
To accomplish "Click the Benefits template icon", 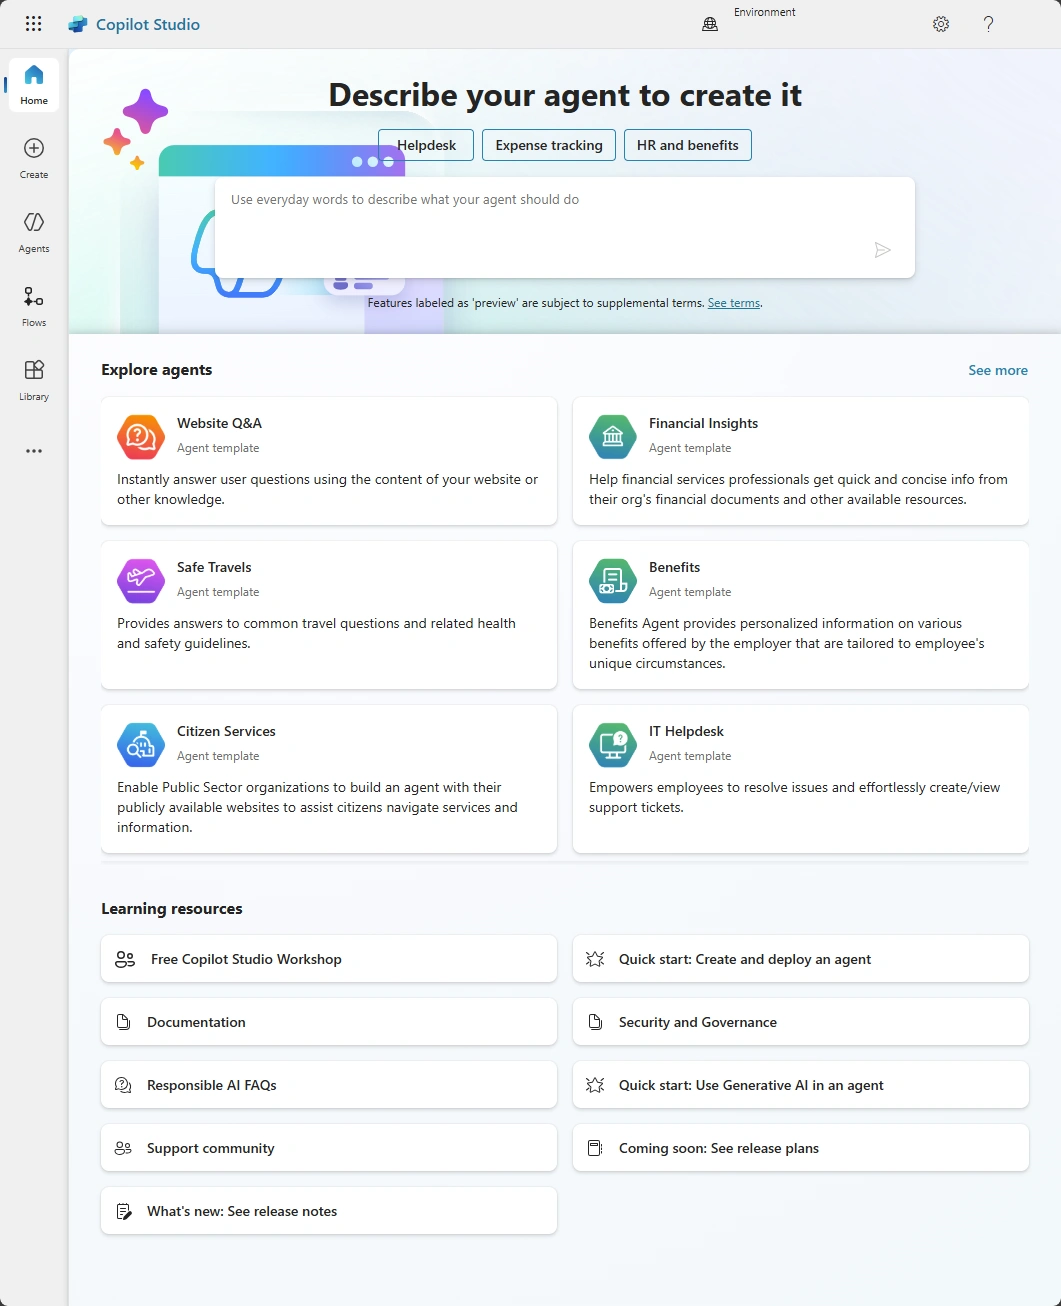I will click(613, 581).
